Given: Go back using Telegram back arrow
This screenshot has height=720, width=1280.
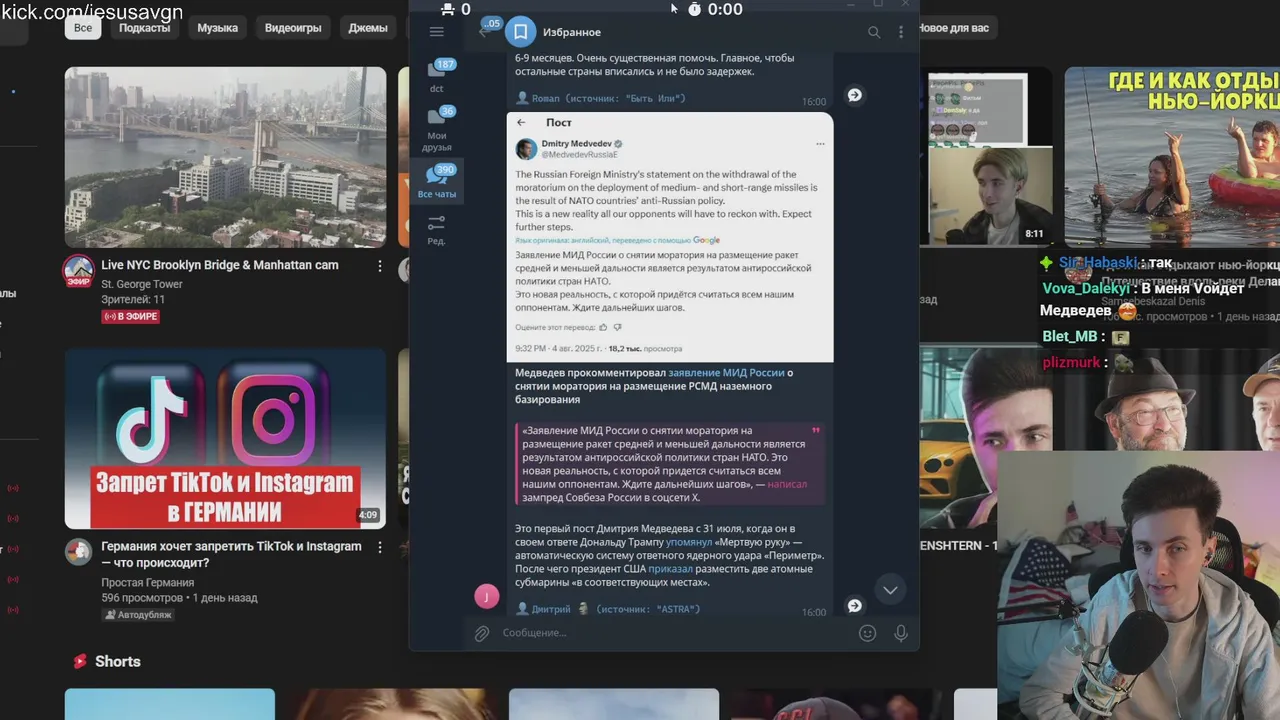Looking at the screenshot, I should [x=485, y=32].
